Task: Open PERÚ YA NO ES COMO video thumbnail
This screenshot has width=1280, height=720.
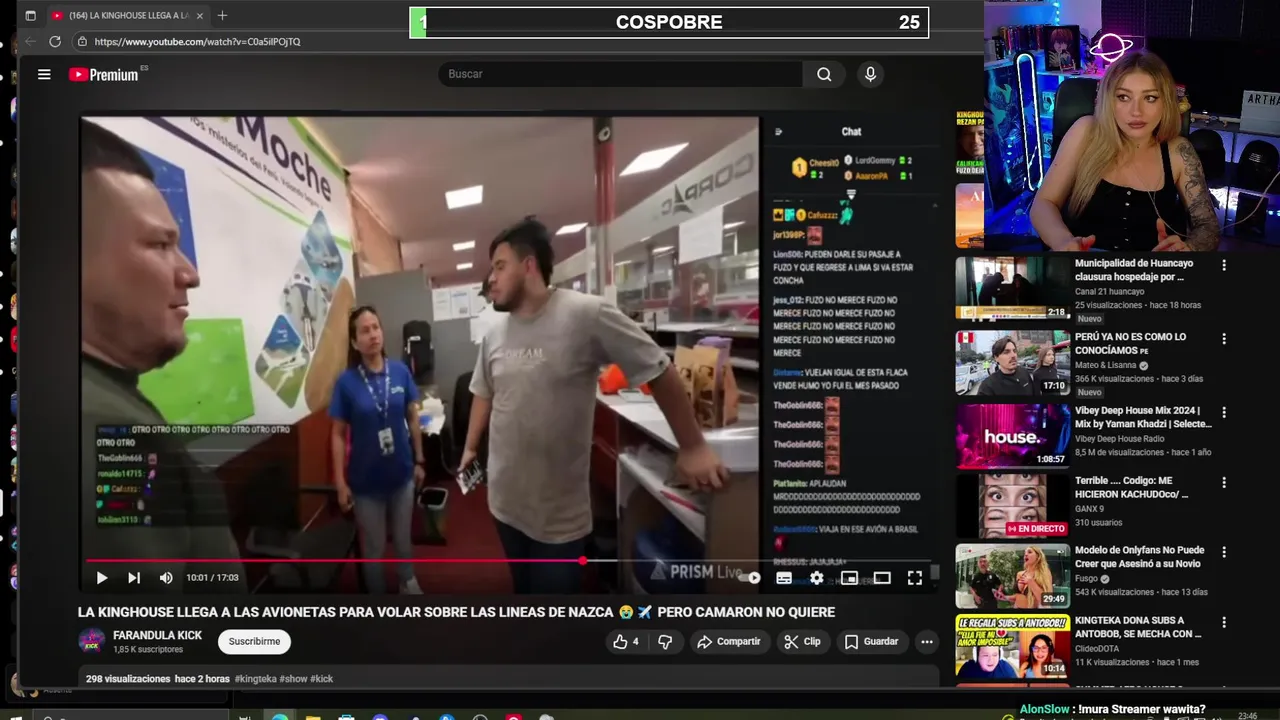Action: click(x=1012, y=363)
